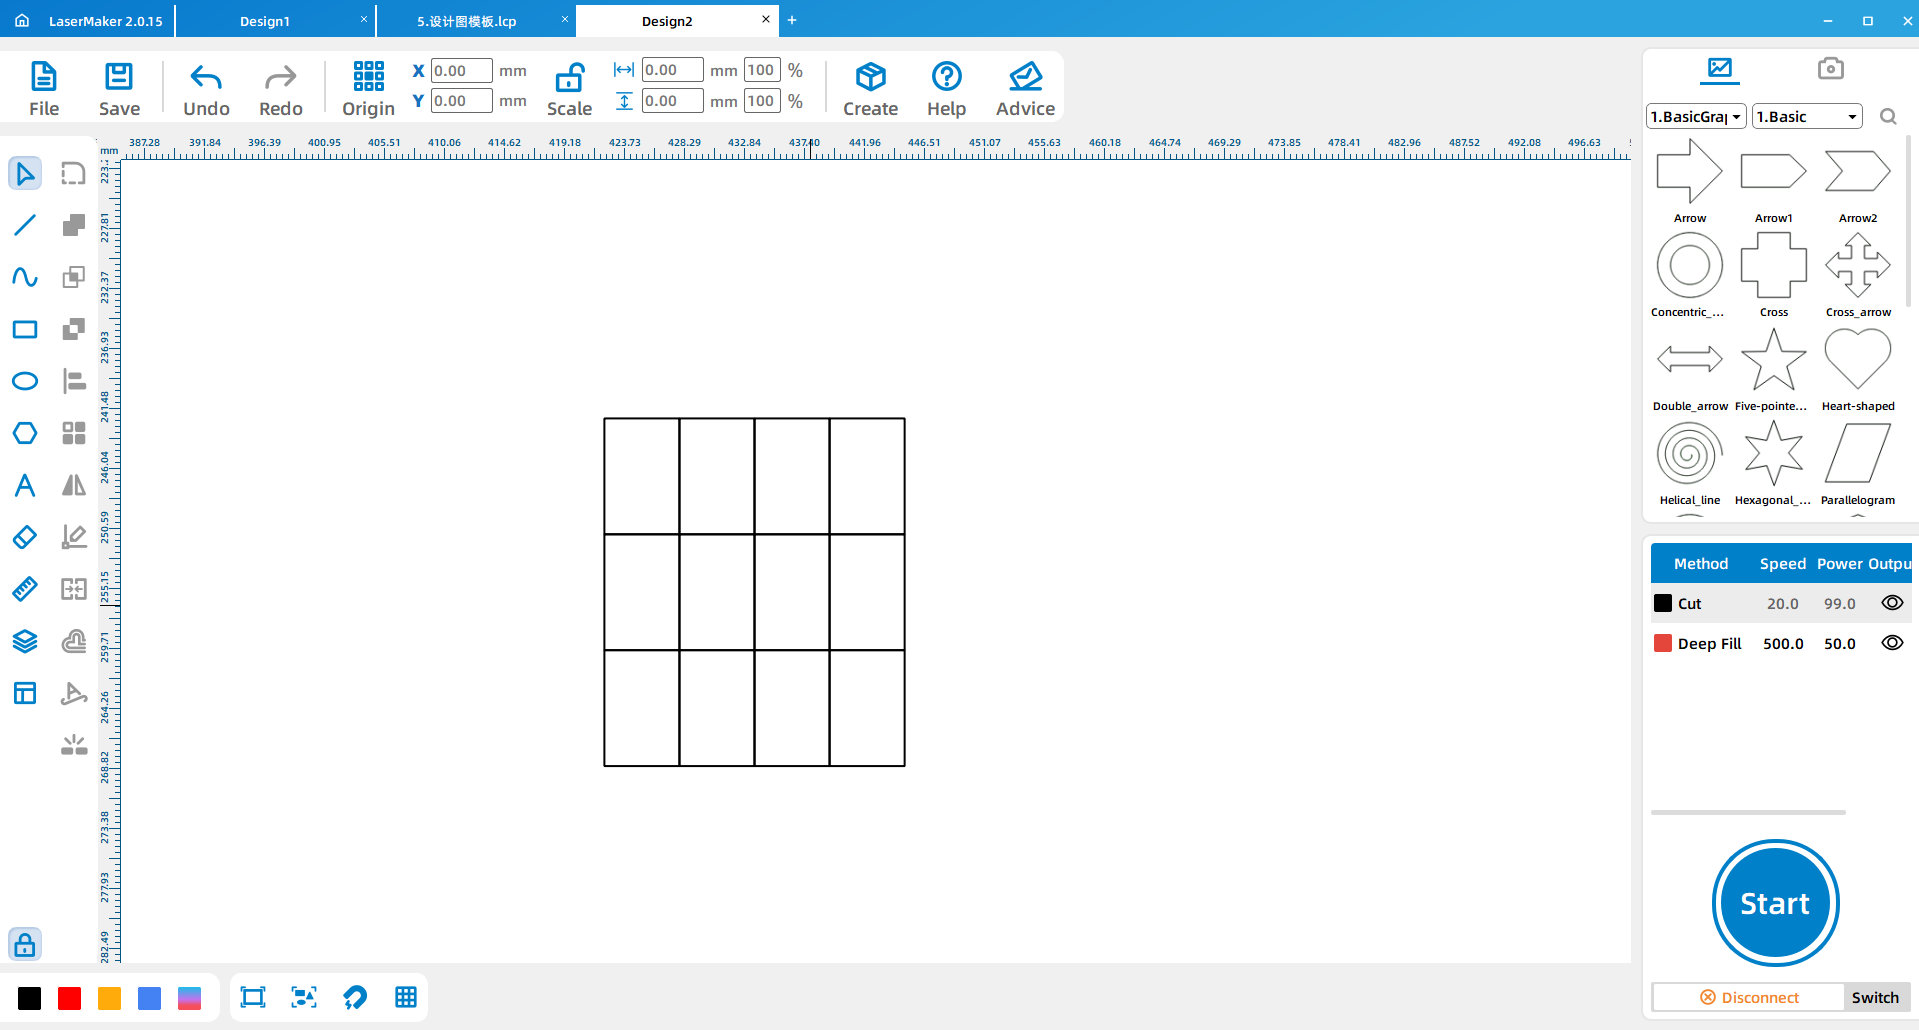This screenshot has width=1919, height=1030.
Task: Redo the last action
Action: coord(280,89)
